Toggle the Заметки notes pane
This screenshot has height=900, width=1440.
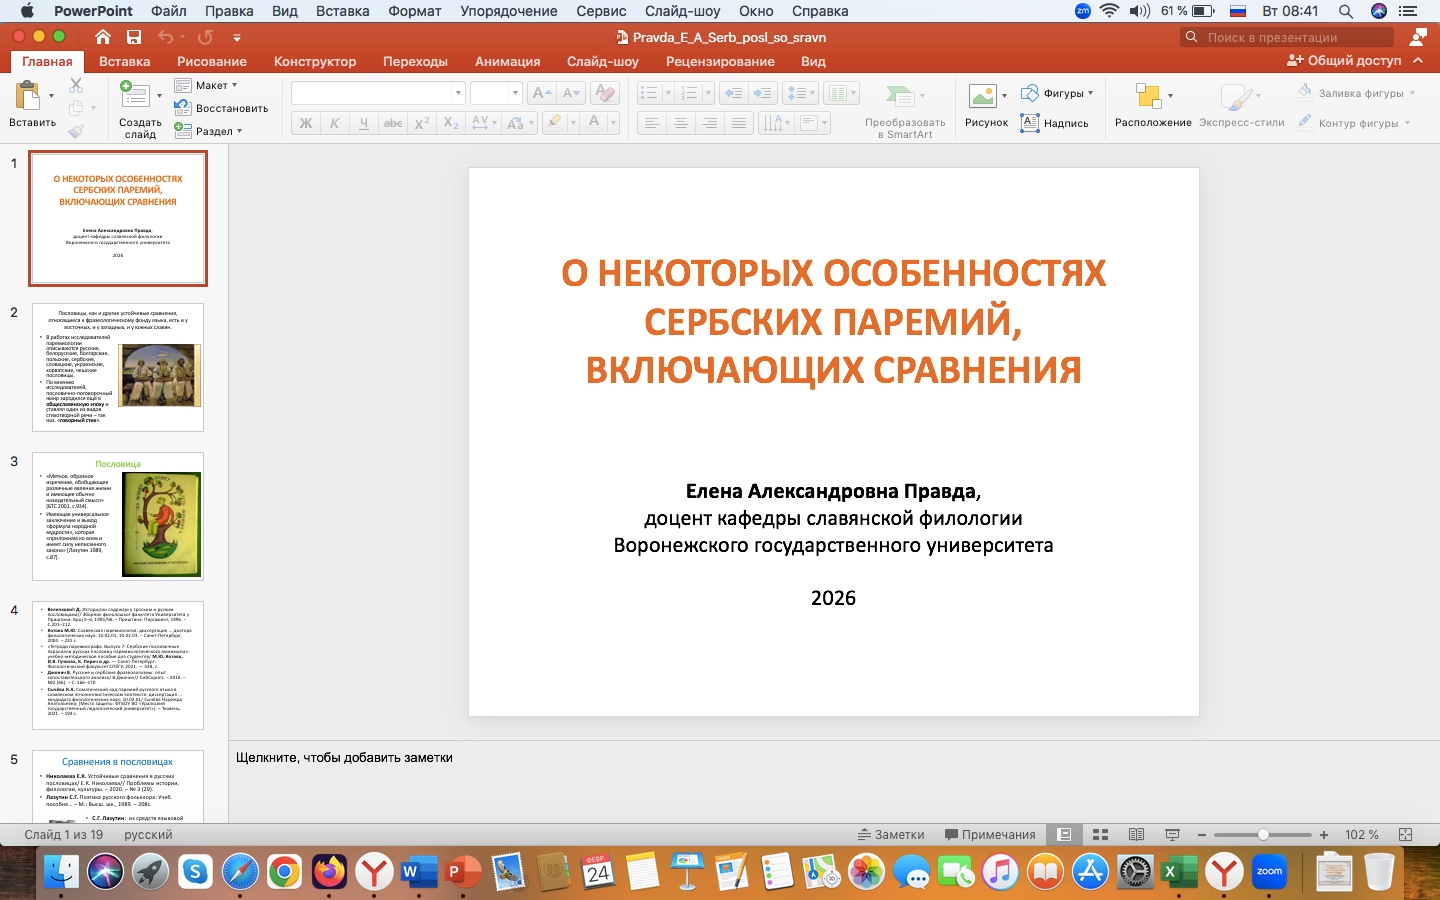coord(891,835)
